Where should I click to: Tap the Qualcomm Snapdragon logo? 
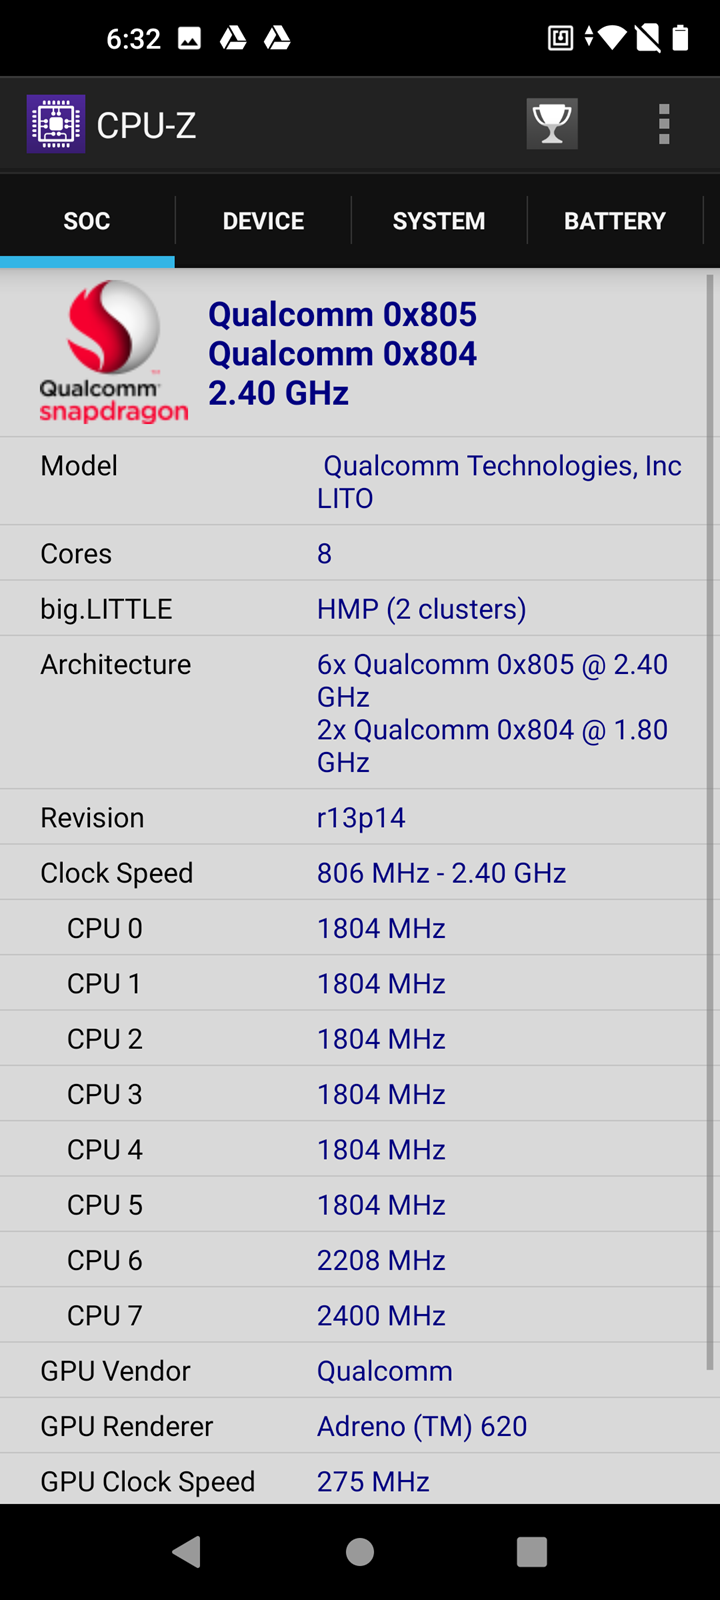[113, 352]
